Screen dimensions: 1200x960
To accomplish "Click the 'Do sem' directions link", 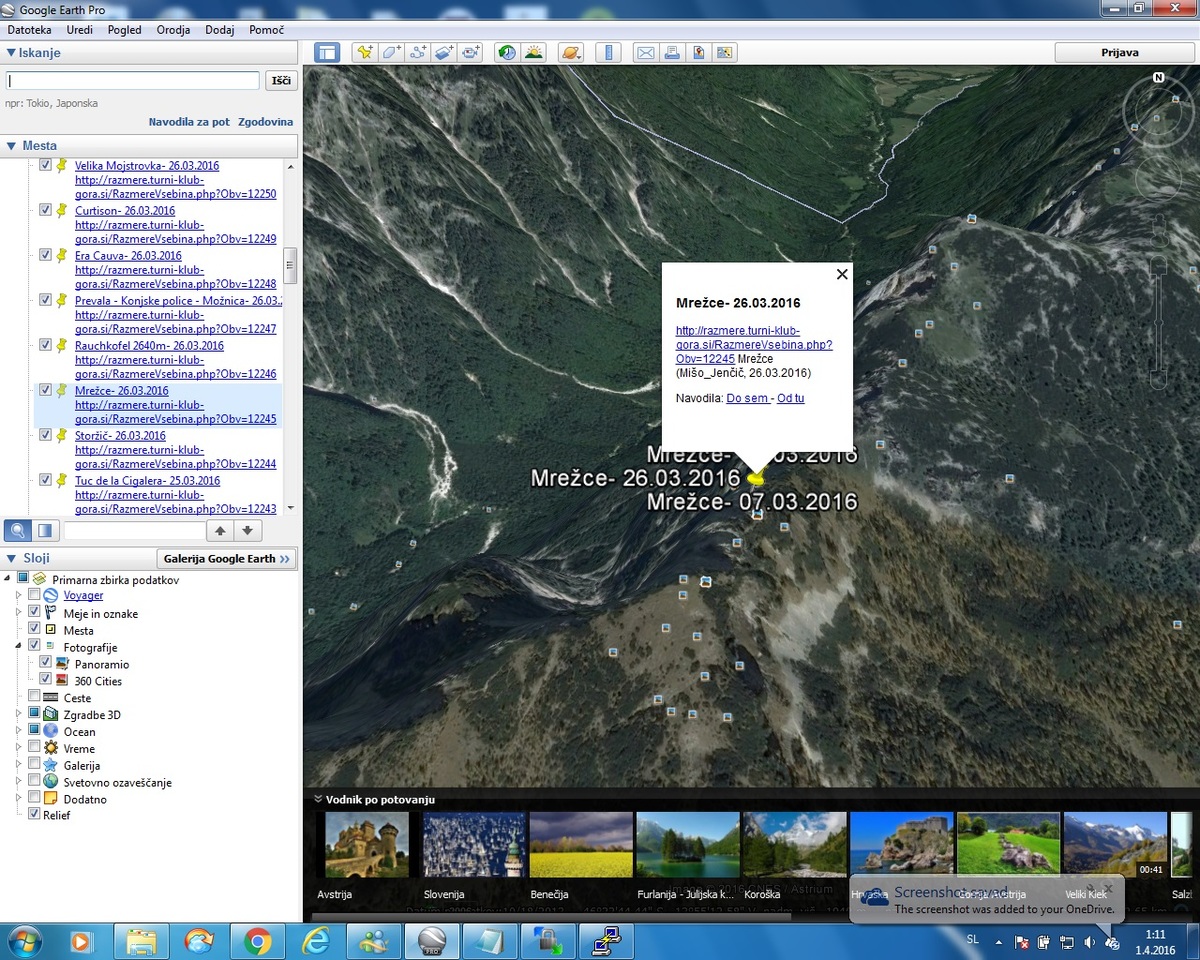I will click(x=747, y=398).
